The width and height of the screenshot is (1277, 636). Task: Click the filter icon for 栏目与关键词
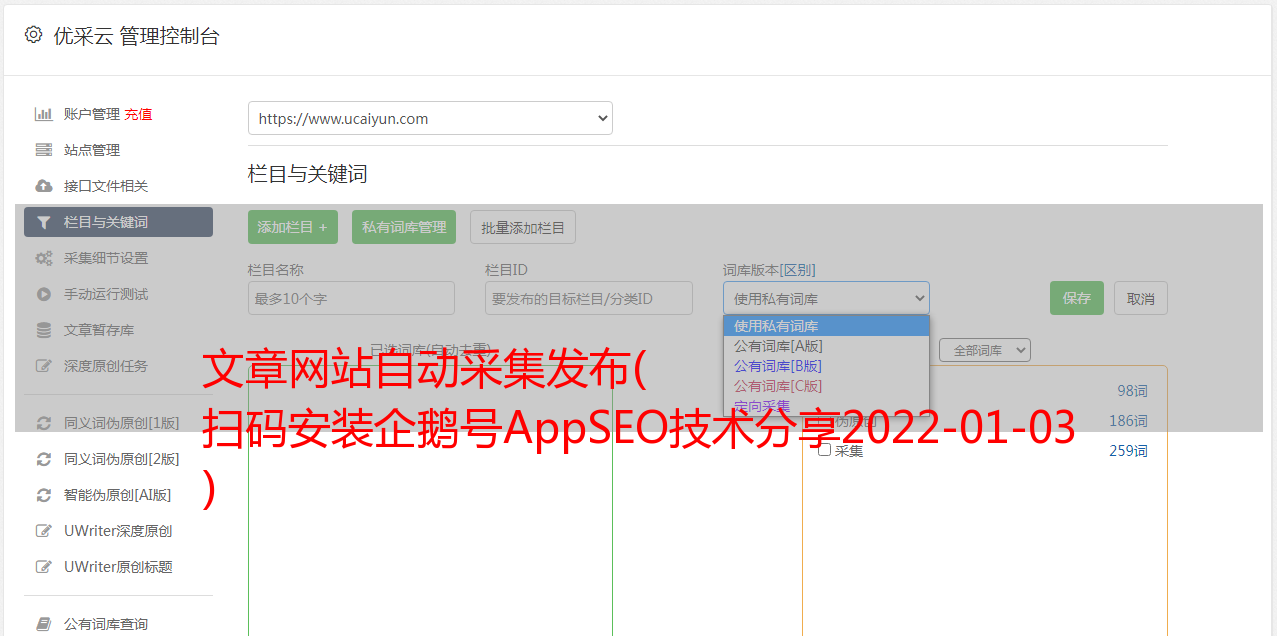point(44,222)
